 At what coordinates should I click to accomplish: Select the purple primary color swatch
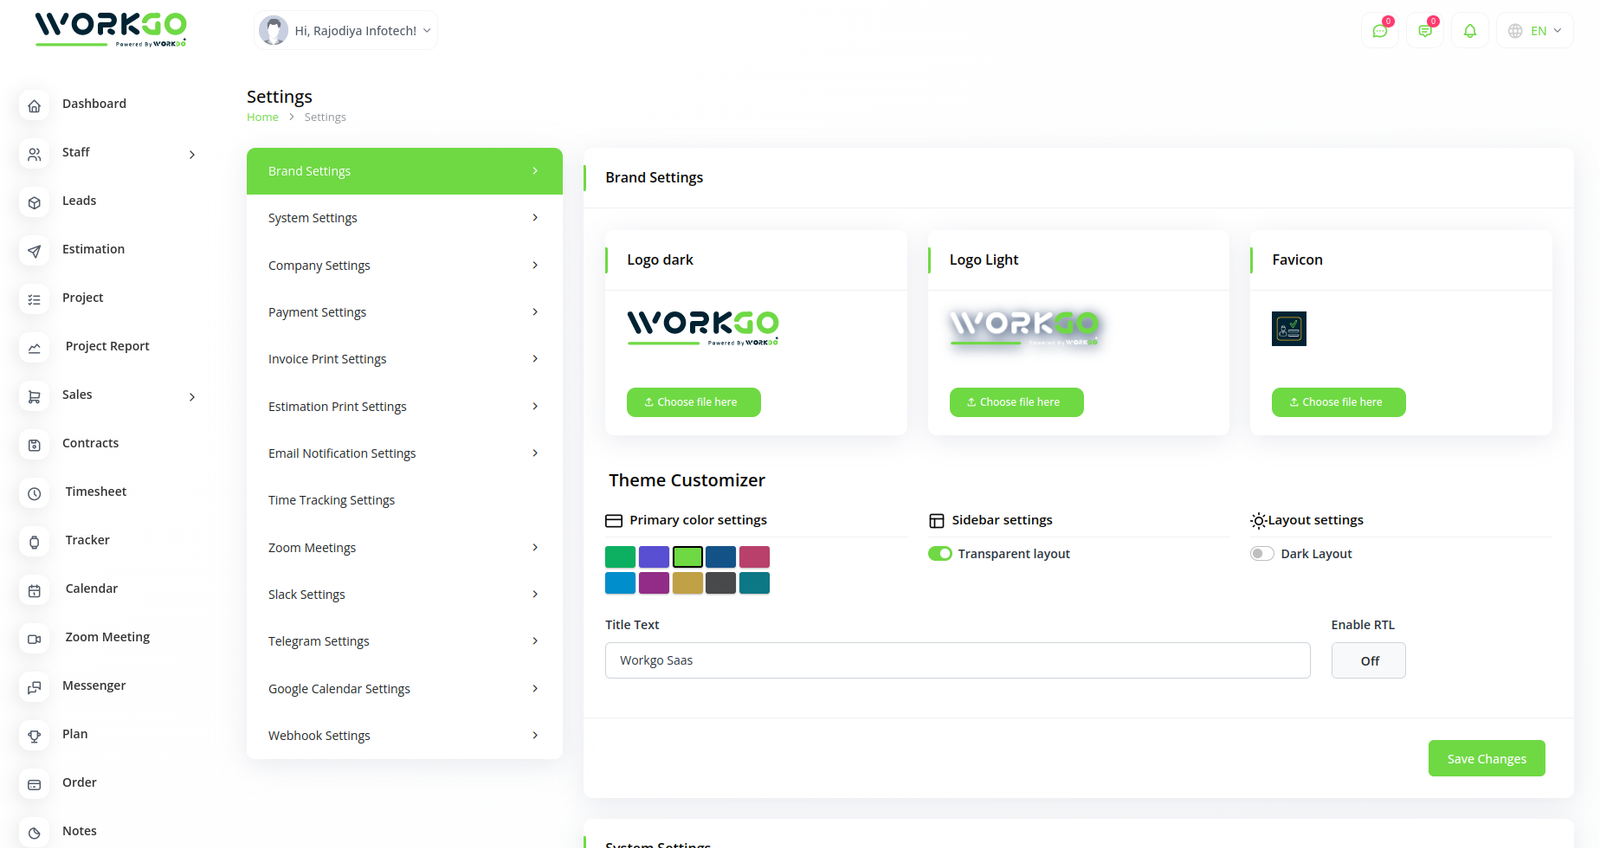coord(654,583)
